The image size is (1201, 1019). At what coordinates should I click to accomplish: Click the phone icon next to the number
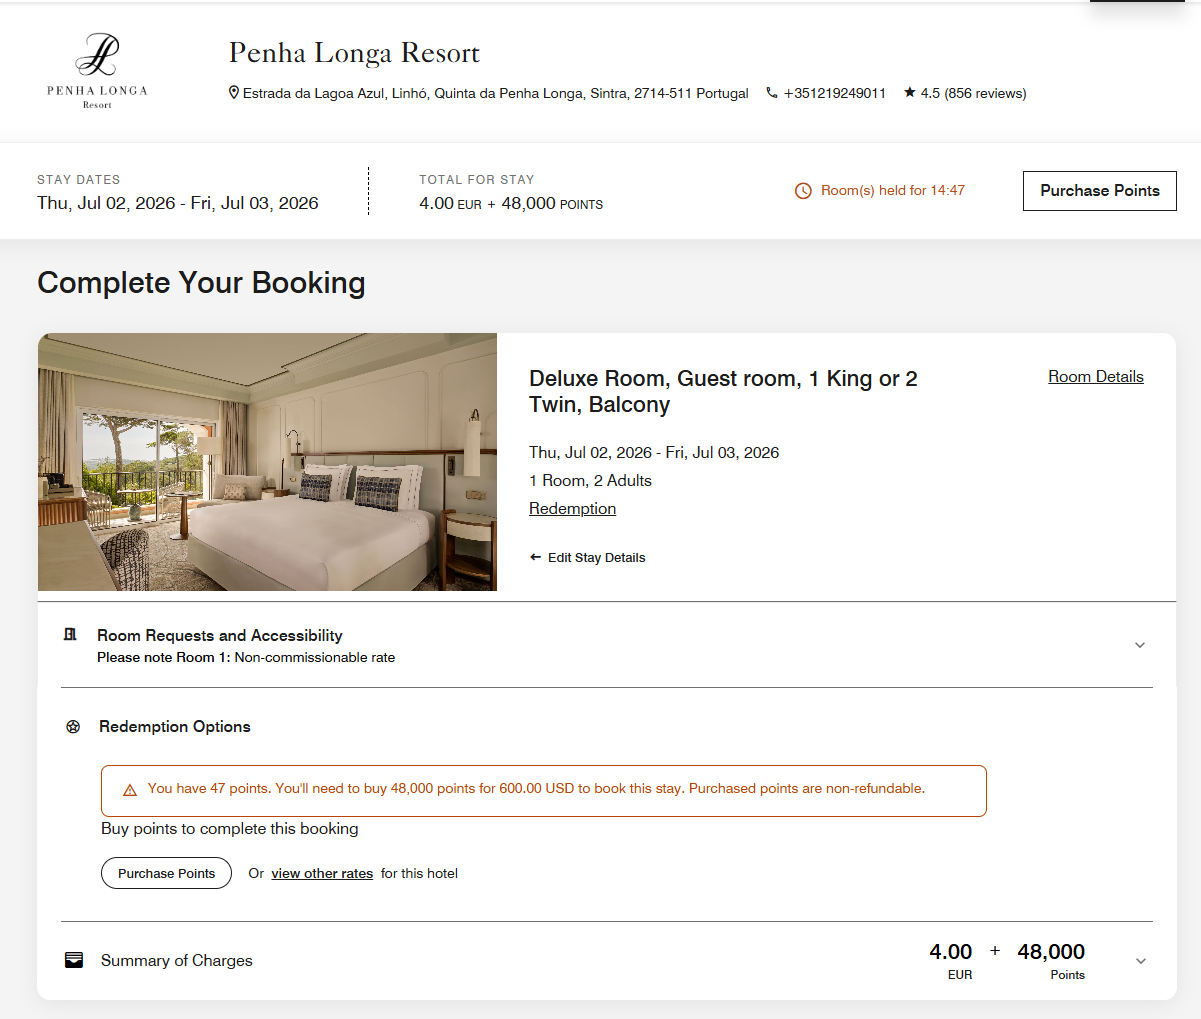click(x=770, y=92)
